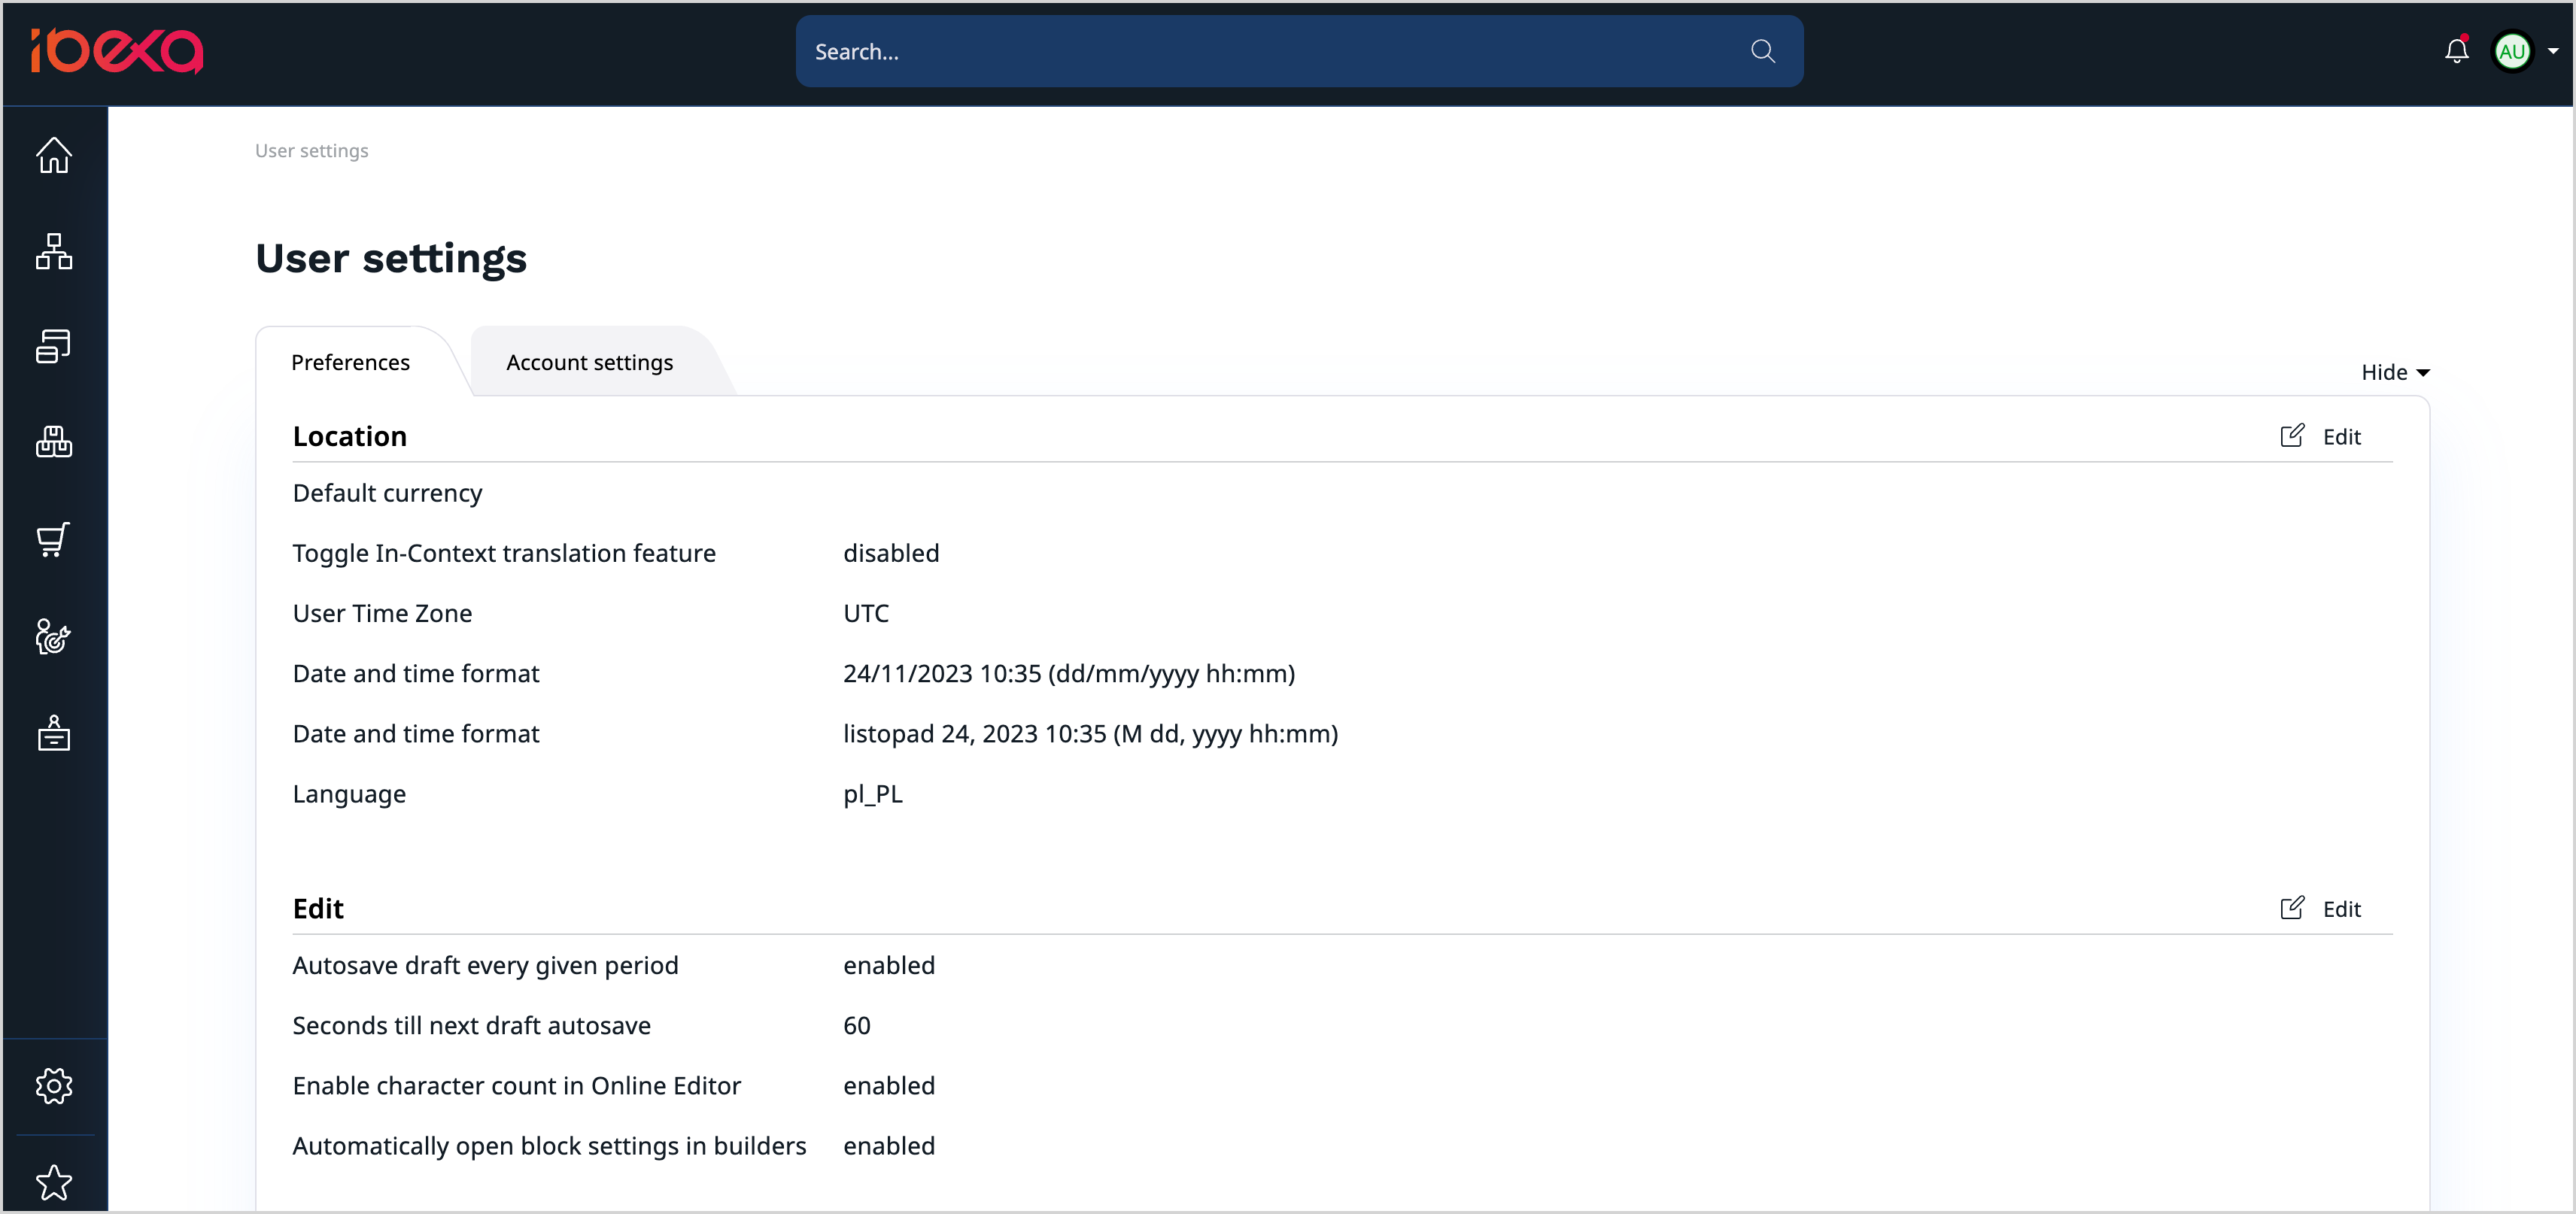This screenshot has width=2576, height=1214.
Task: Expand the Hide dropdown
Action: tap(2394, 372)
